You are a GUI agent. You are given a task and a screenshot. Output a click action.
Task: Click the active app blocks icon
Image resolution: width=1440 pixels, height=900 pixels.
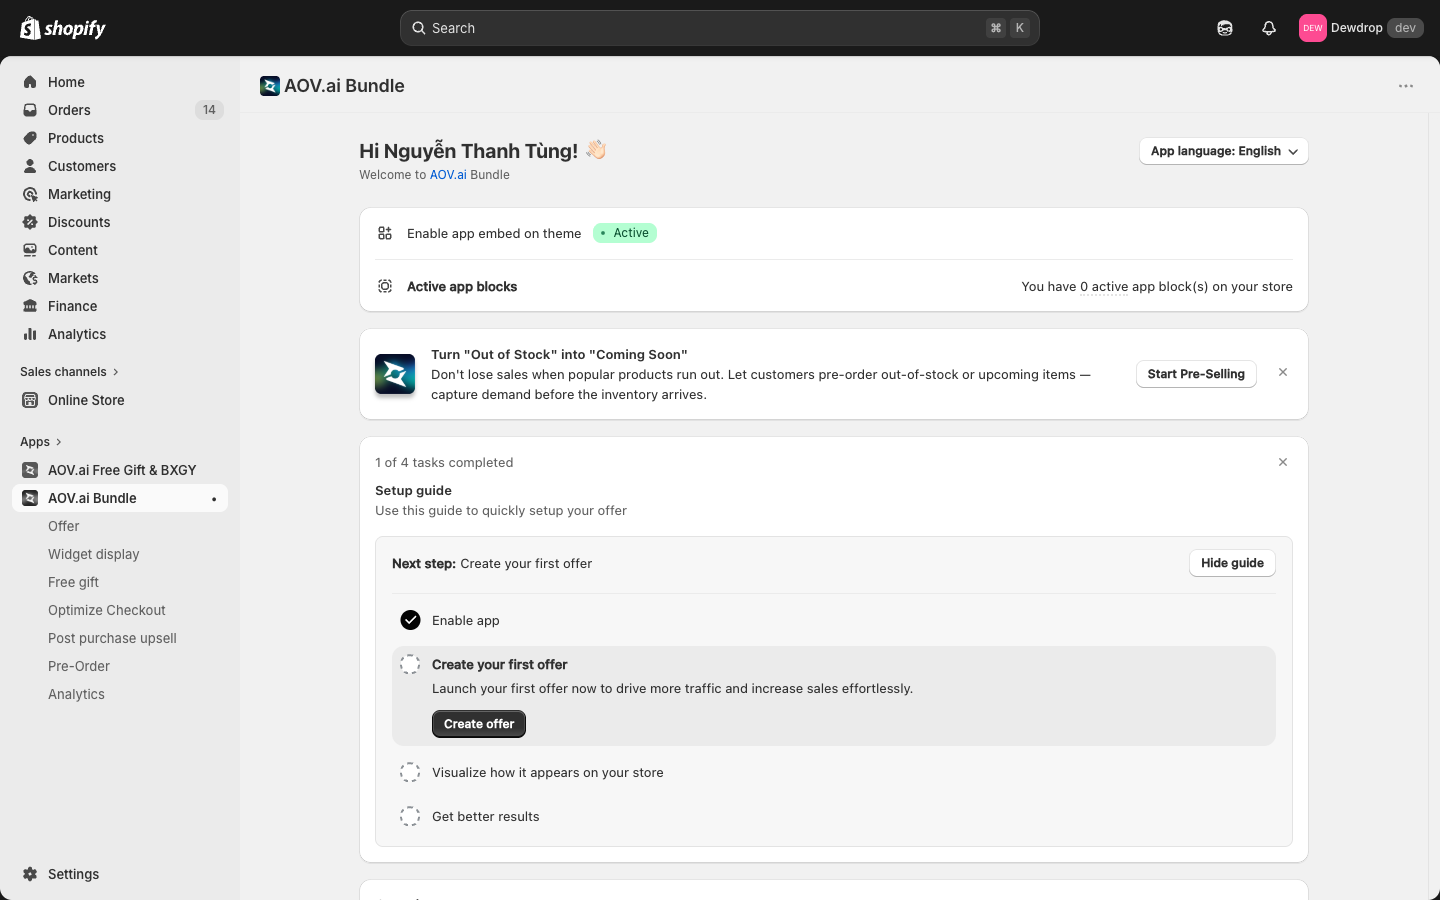pos(385,286)
